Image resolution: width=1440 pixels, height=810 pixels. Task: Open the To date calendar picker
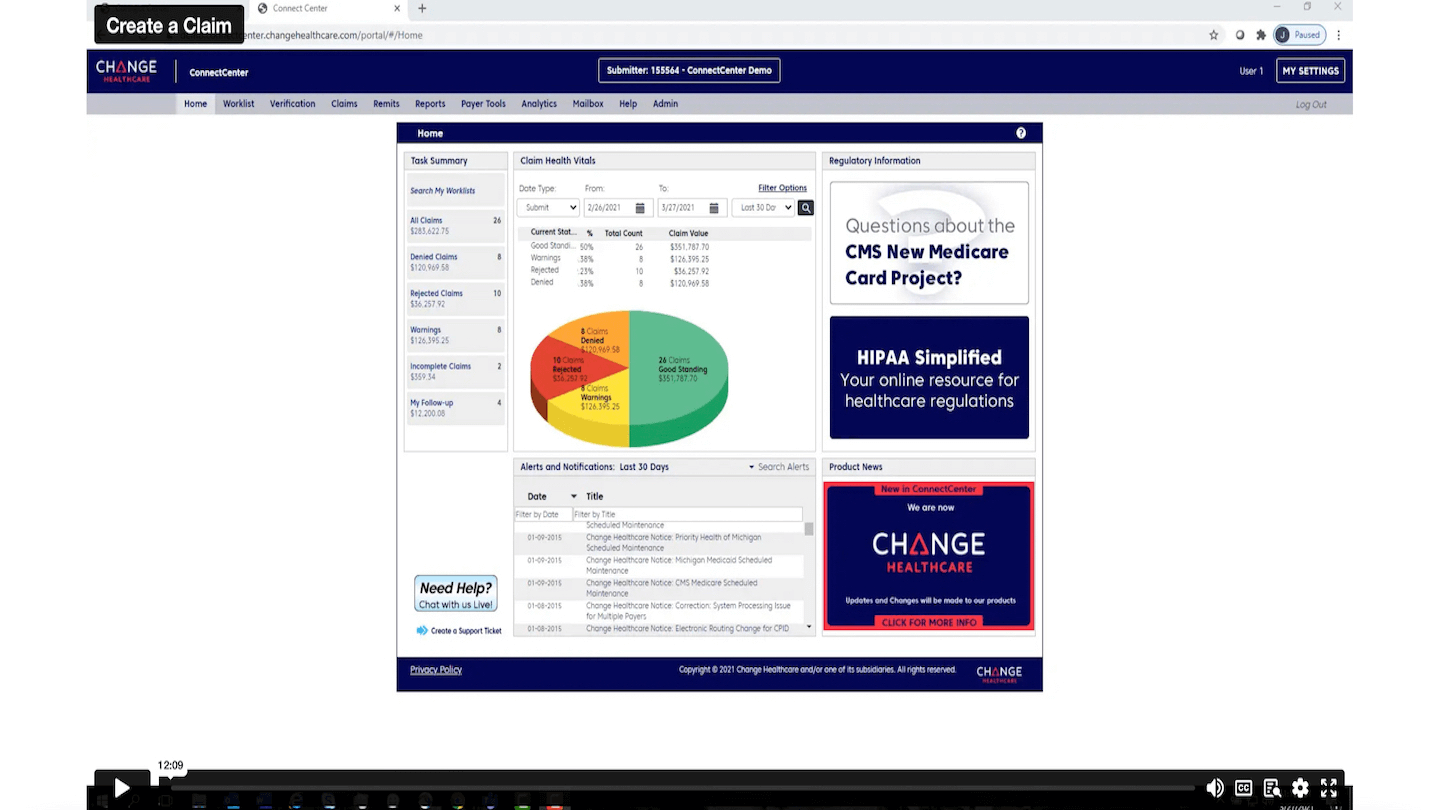point(714,208)
